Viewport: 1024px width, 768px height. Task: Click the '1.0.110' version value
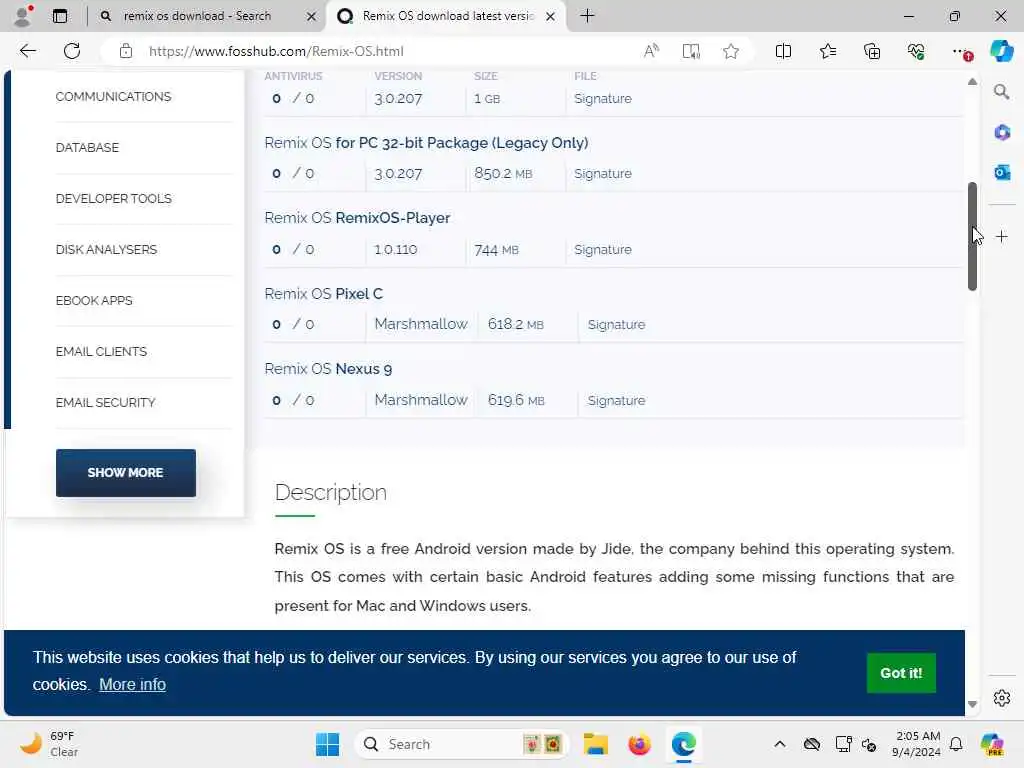point(395,249)
